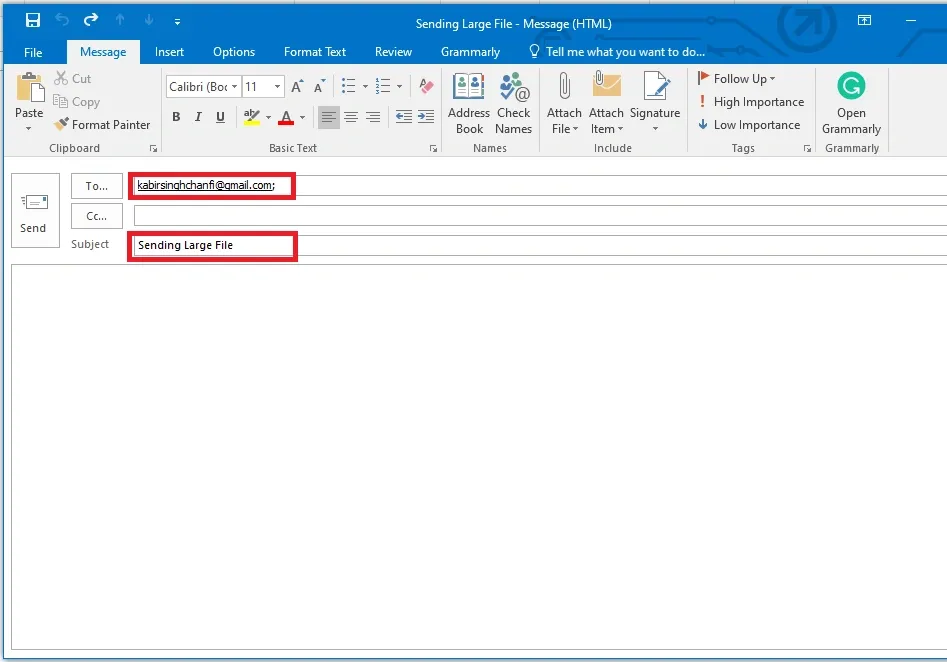This screenshot has height=662, width=947.
Task: Click the Save icon in quick access toolbar
Action: coord(33,21)
